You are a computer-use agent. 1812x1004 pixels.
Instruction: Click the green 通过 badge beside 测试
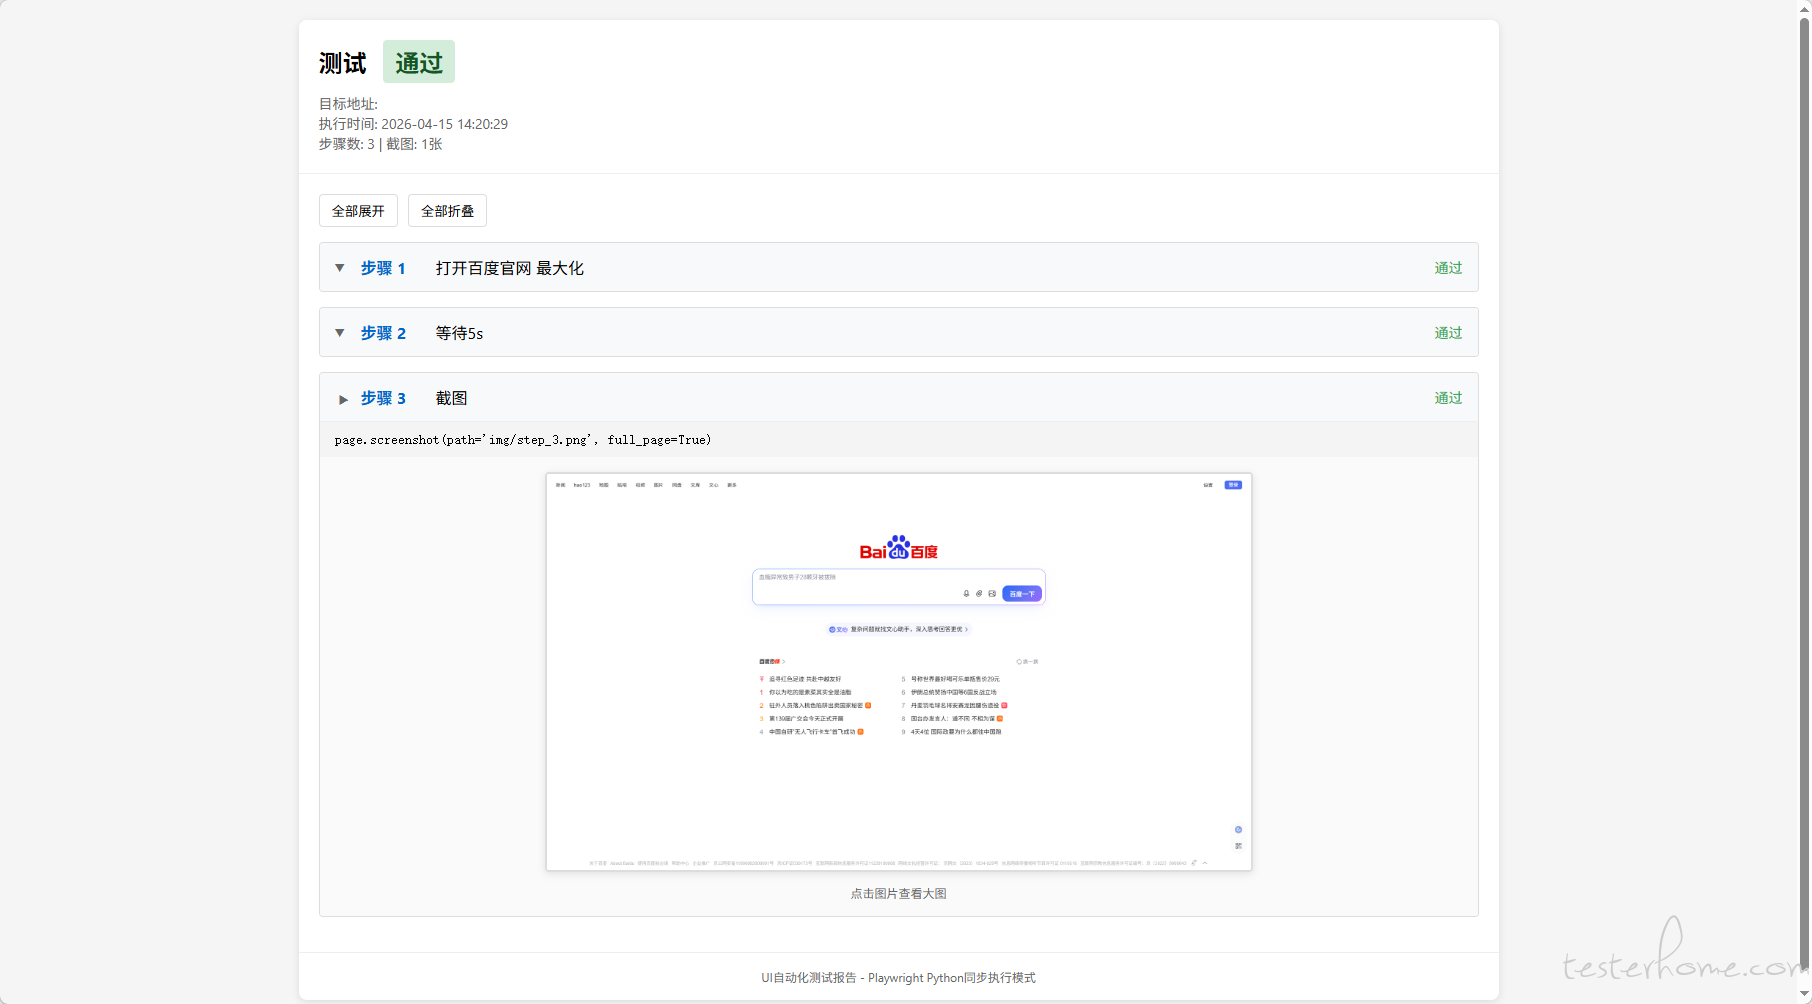[418, 63]
